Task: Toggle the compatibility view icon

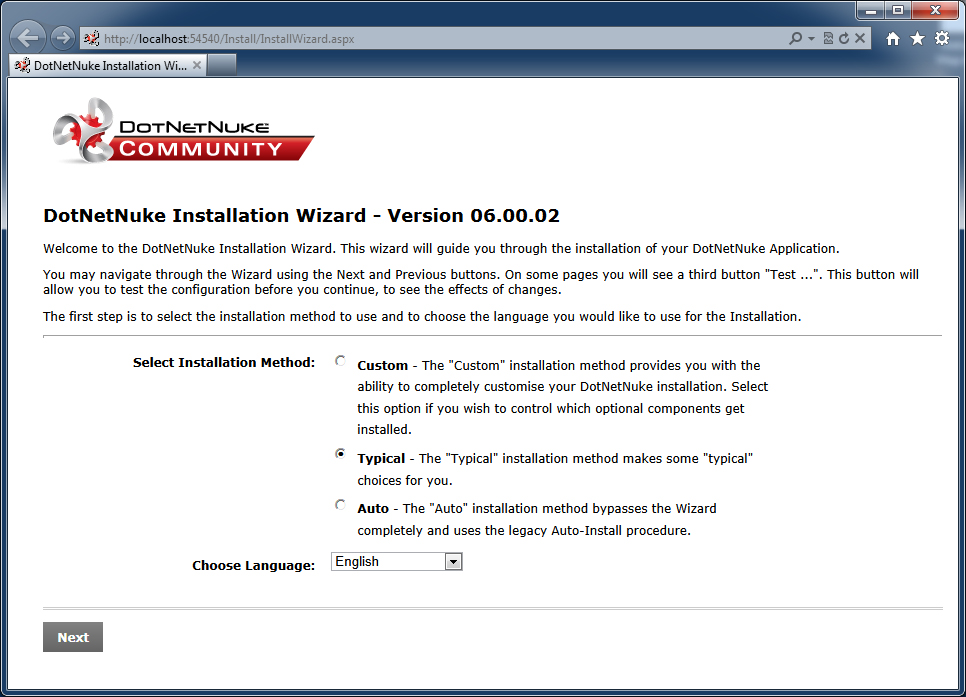Action: [828, 38]
